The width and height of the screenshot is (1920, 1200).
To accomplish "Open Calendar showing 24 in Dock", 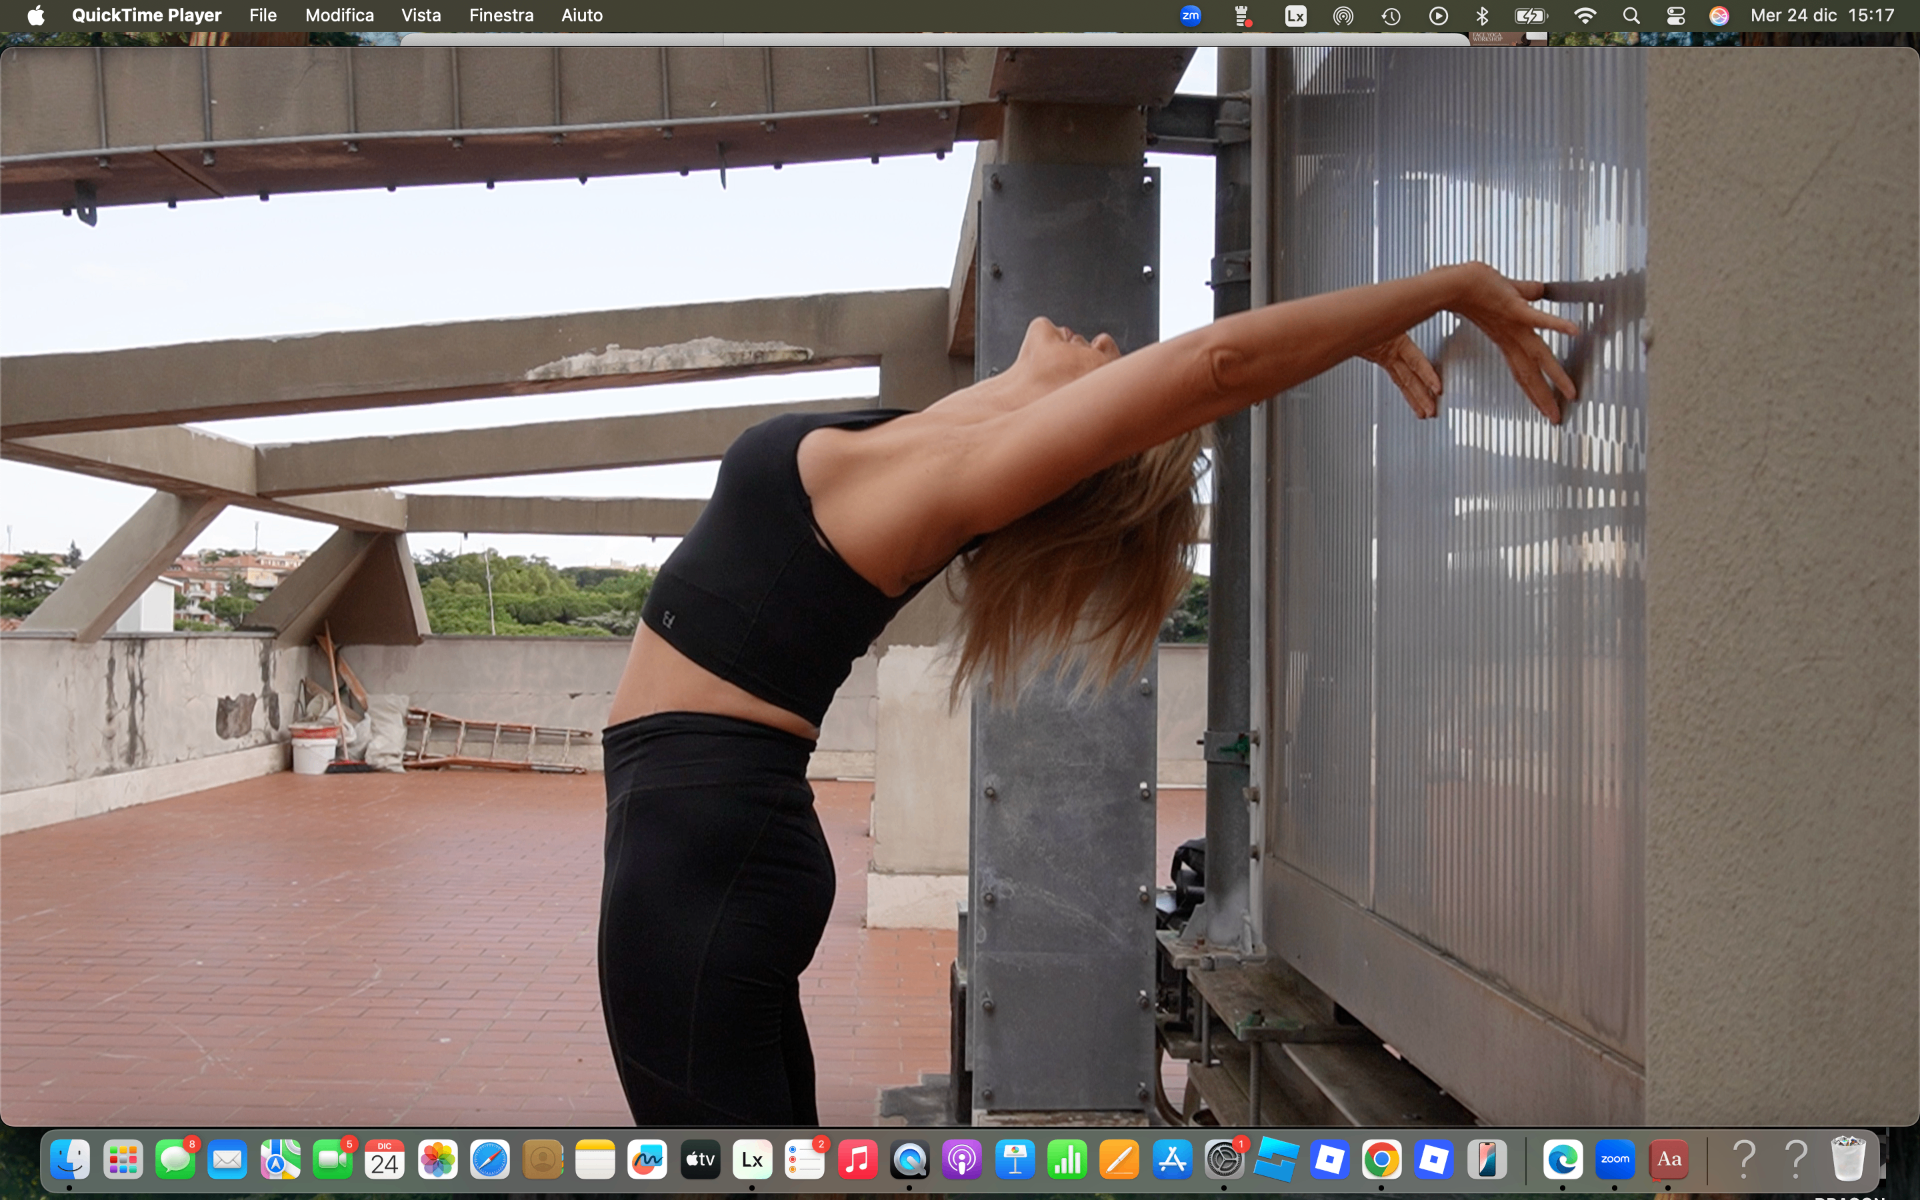I will (385, 1159).
